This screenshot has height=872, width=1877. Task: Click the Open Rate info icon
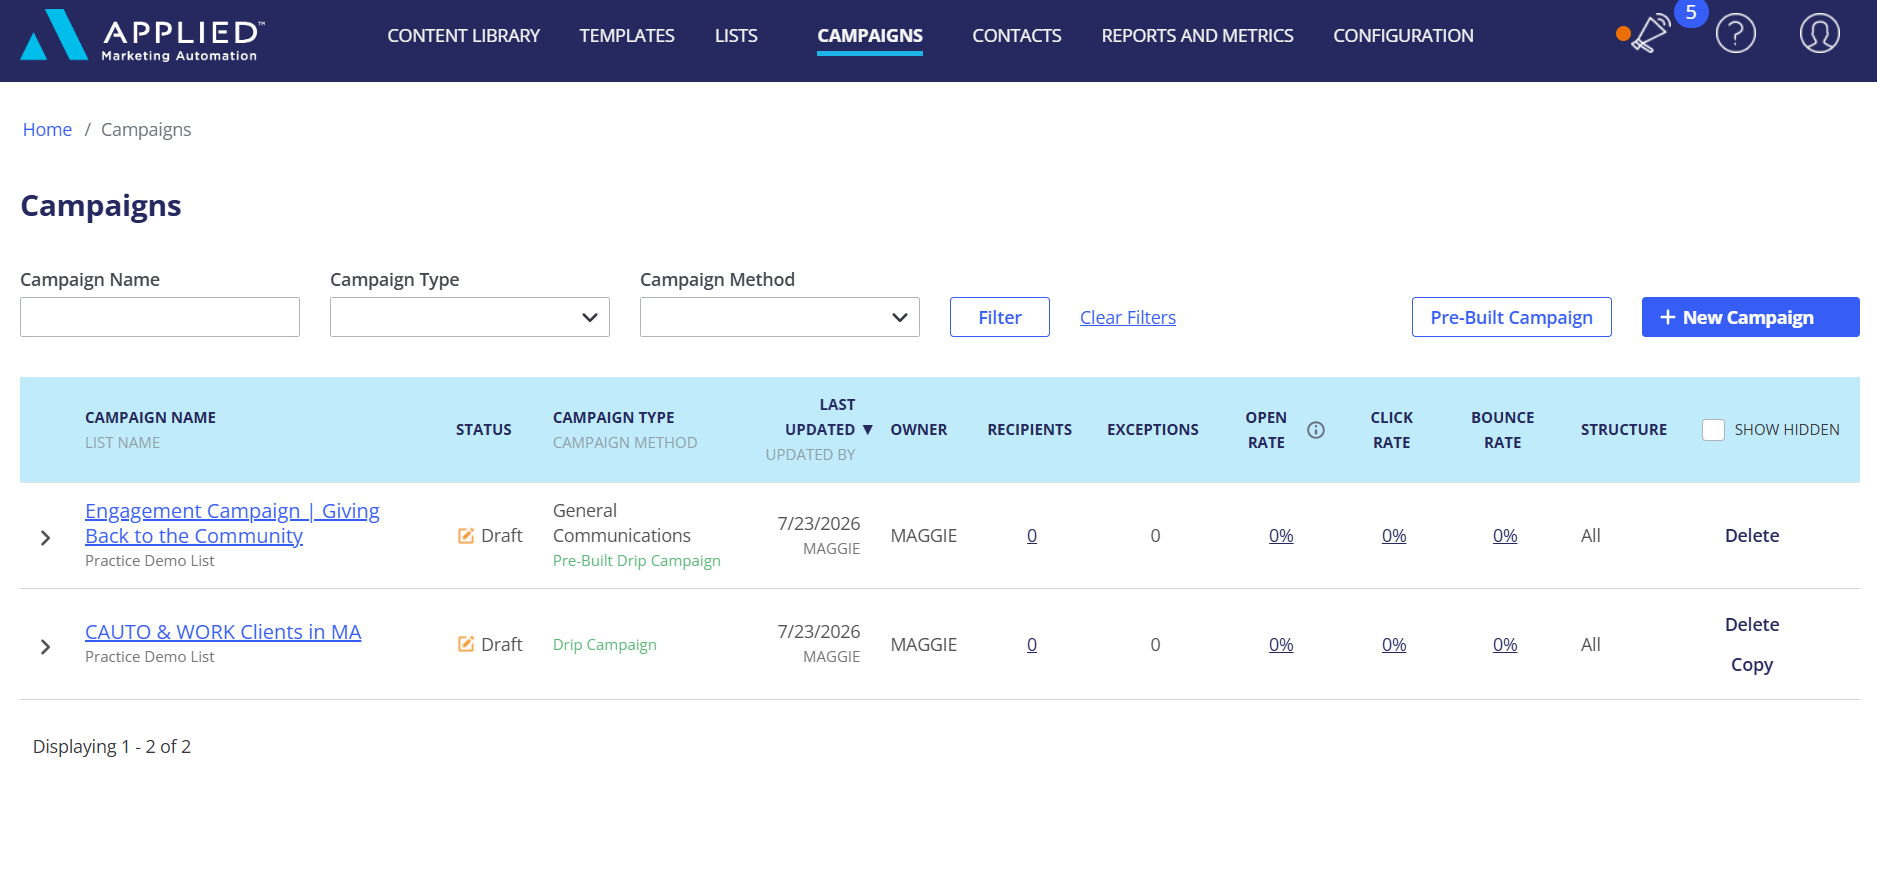click(x=1316, y=430)
